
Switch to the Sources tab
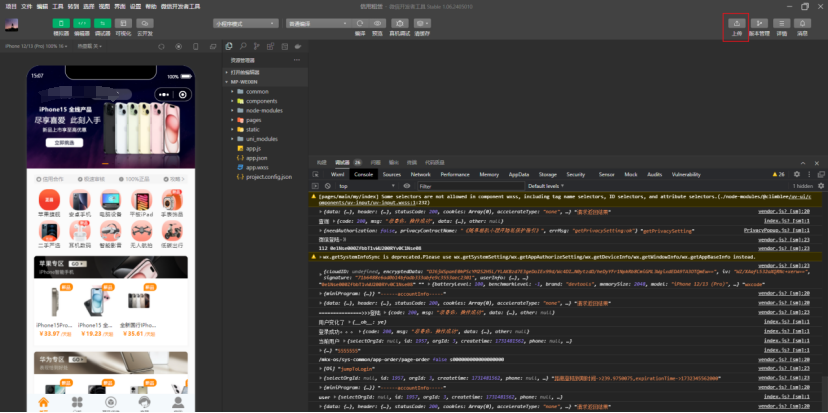point(392,174)
